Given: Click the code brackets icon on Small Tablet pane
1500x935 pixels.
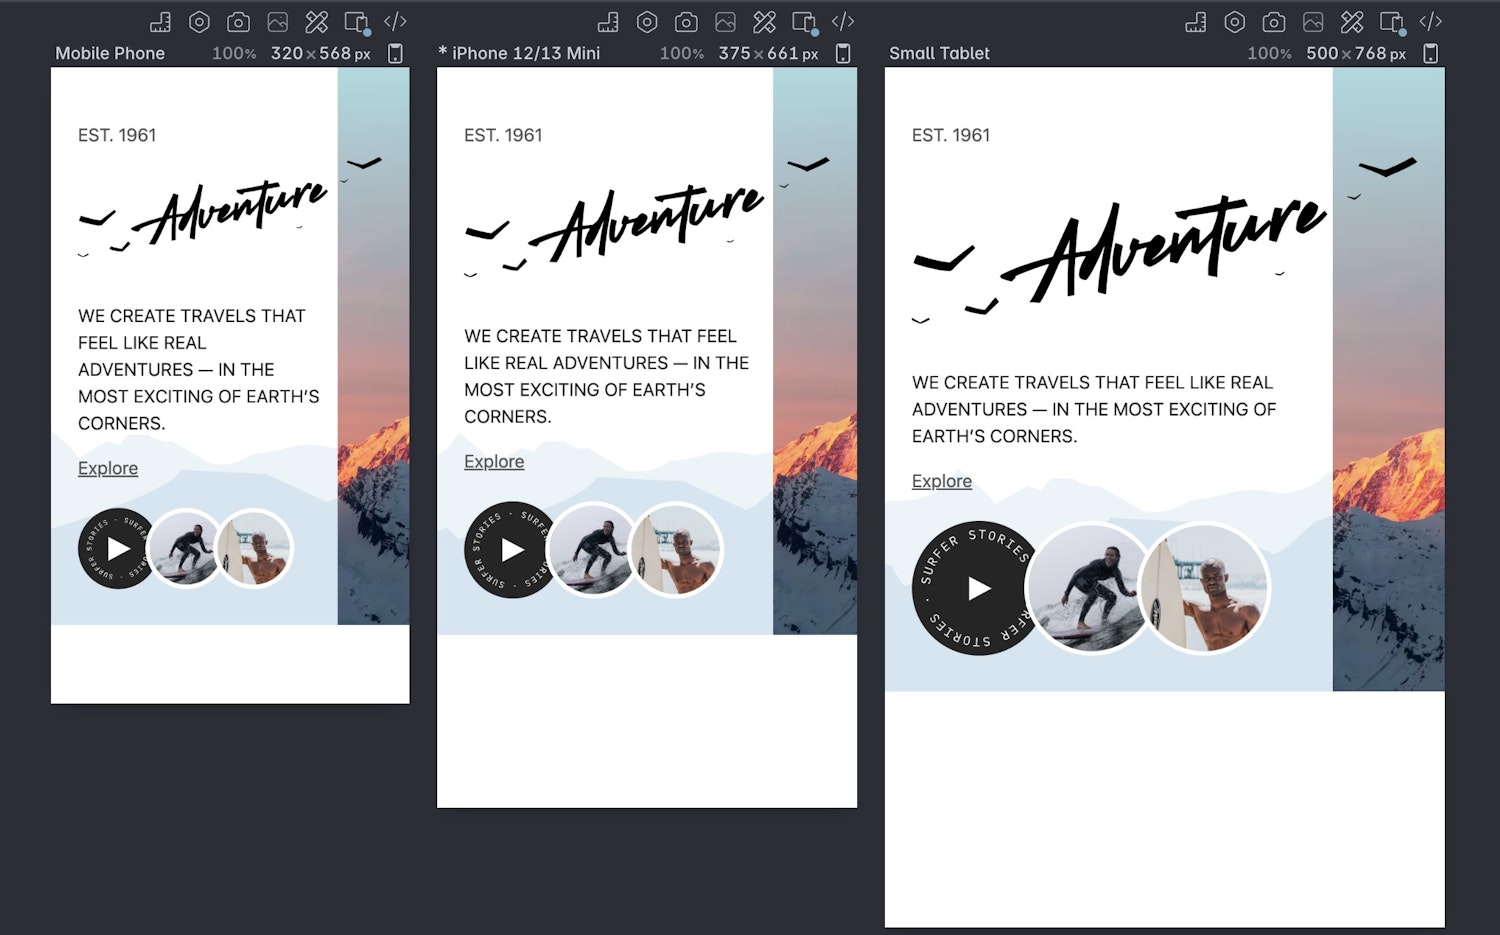Looking at the screenshot, I should tap(1431, 22).
